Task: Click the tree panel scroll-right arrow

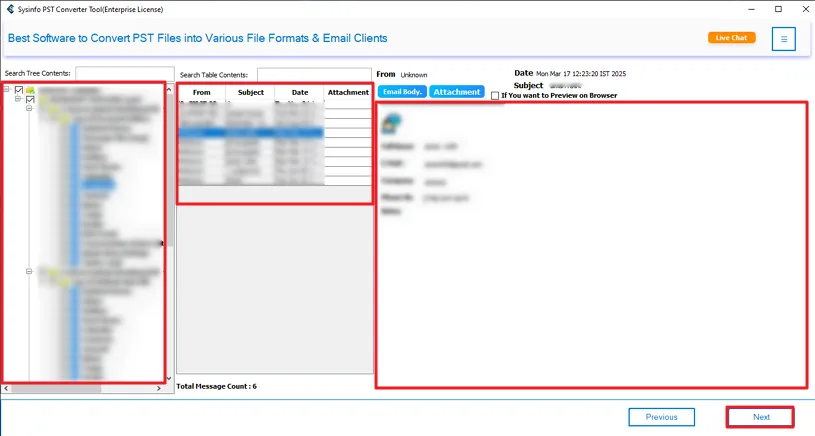Action: (x=159, y=388)
